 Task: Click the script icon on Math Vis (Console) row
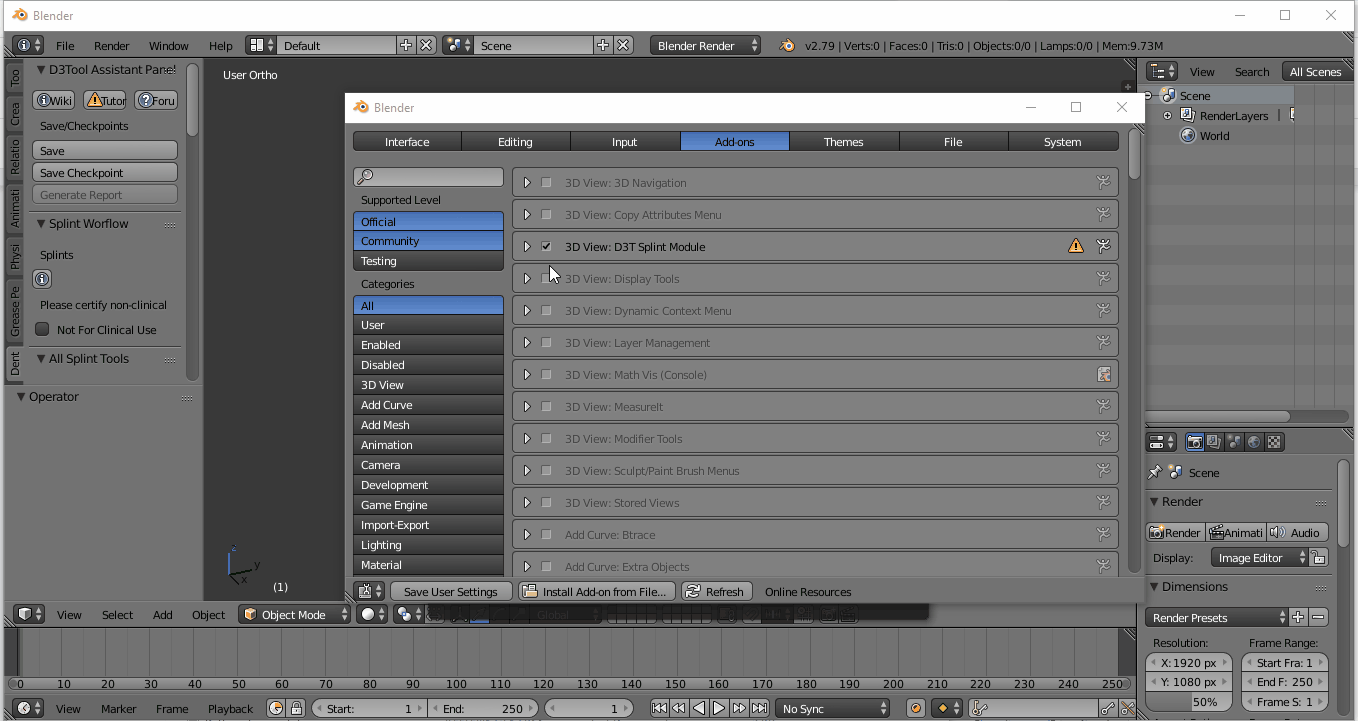[x=1103, y=374]
